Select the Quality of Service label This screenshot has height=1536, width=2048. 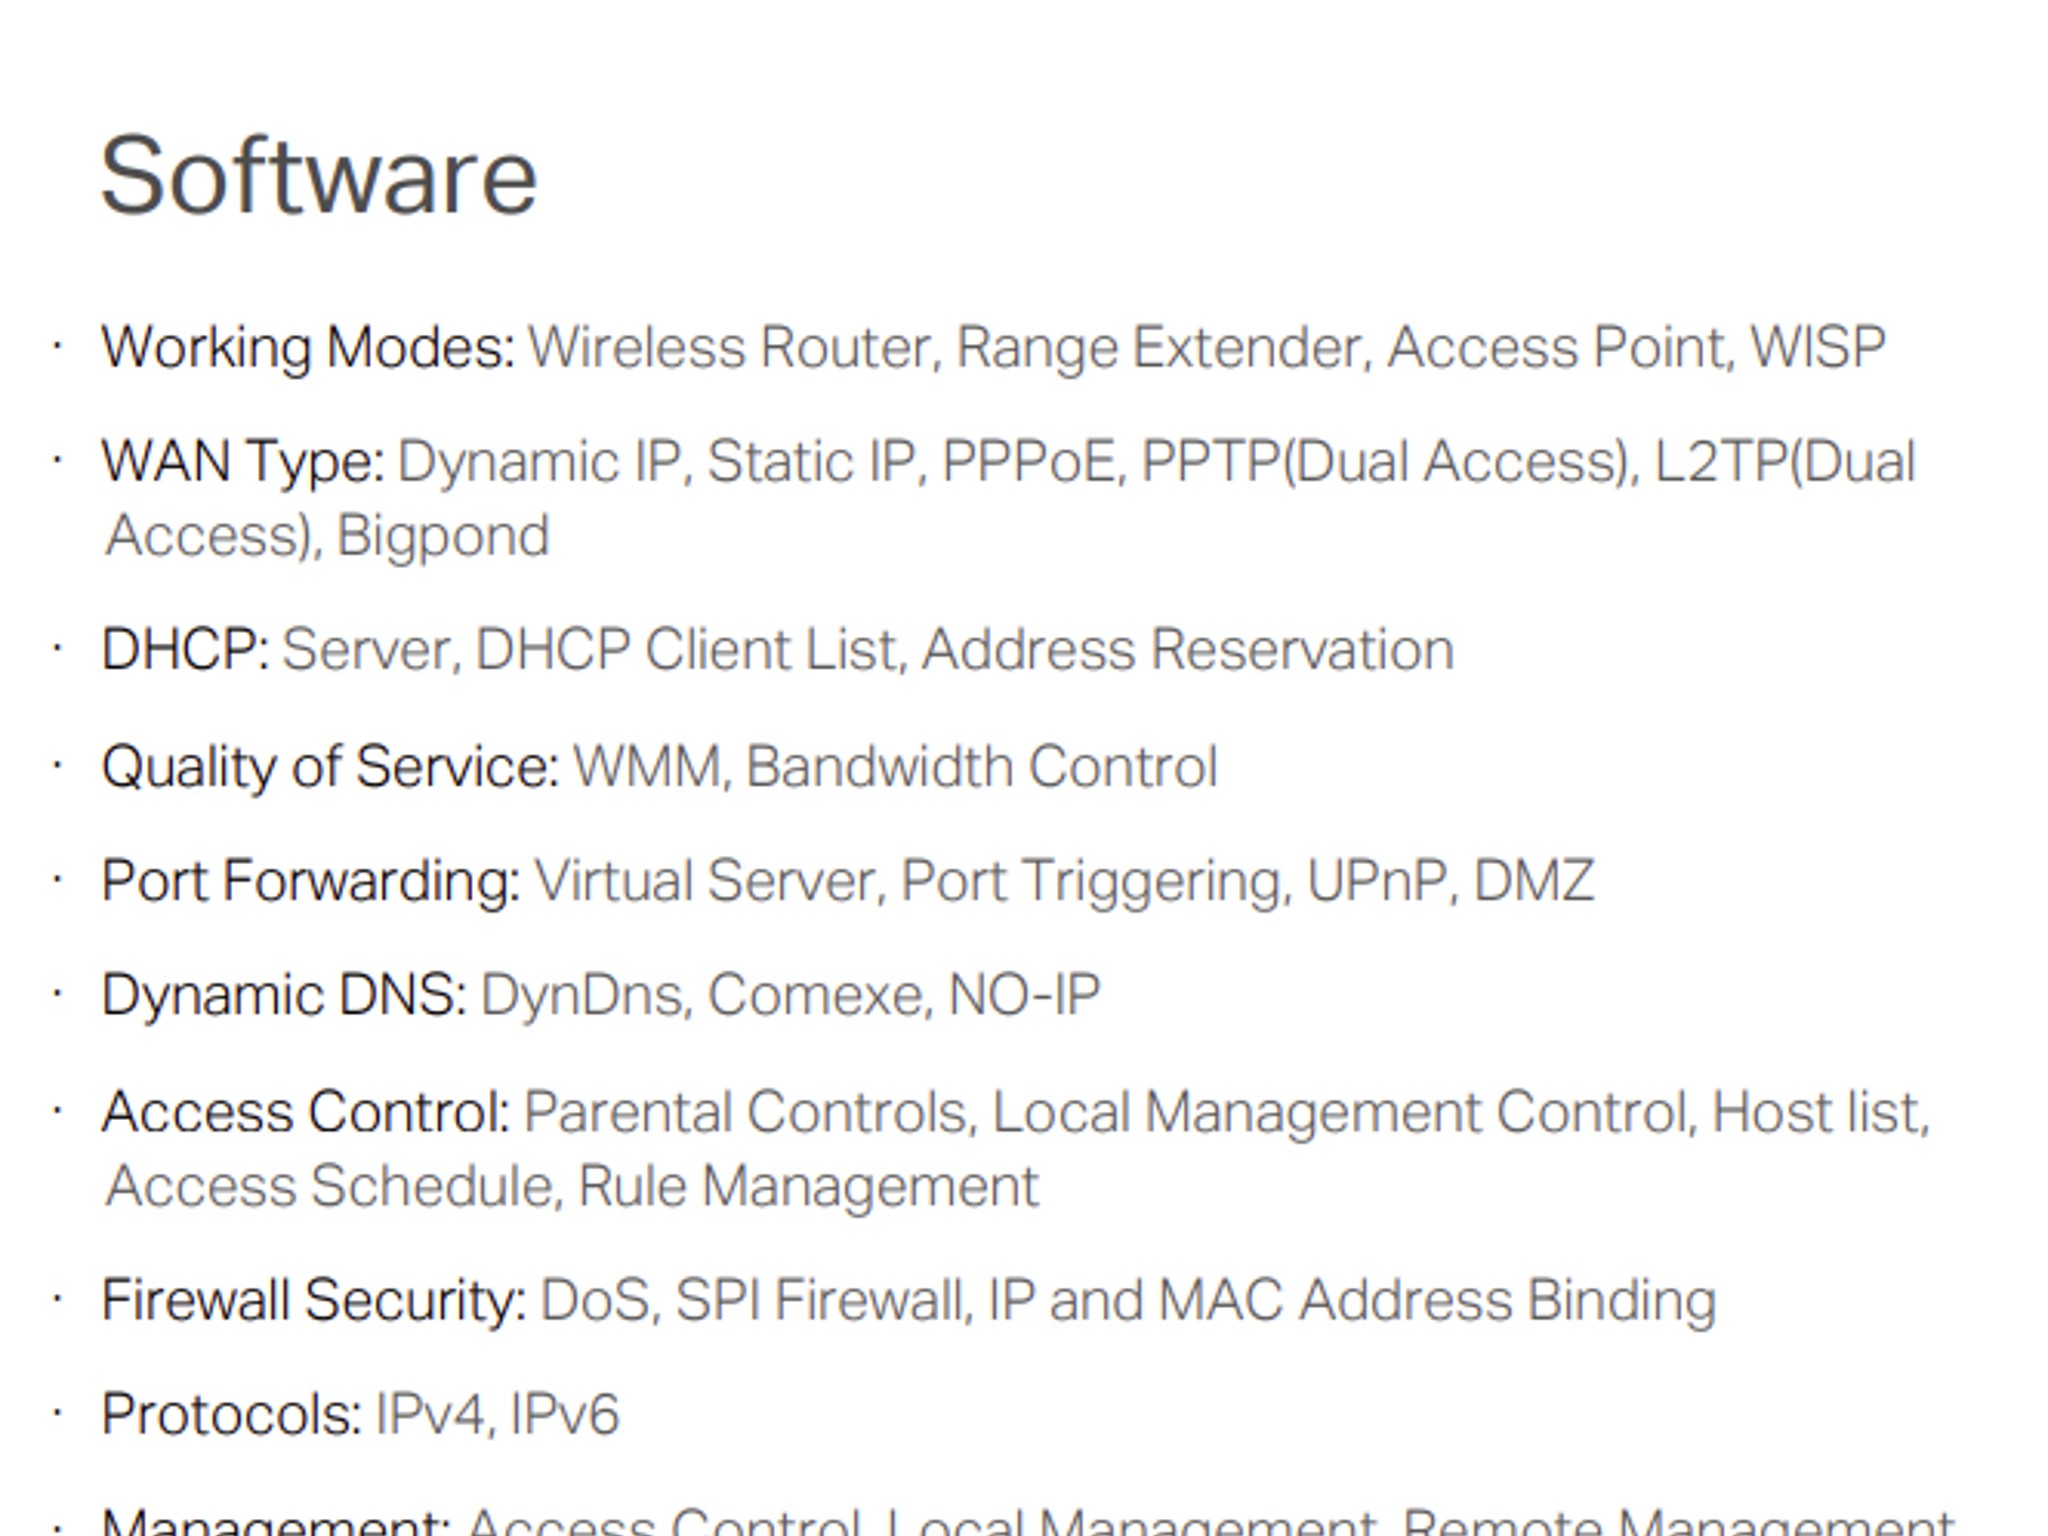pyautogui.click(x=330, y=767)
